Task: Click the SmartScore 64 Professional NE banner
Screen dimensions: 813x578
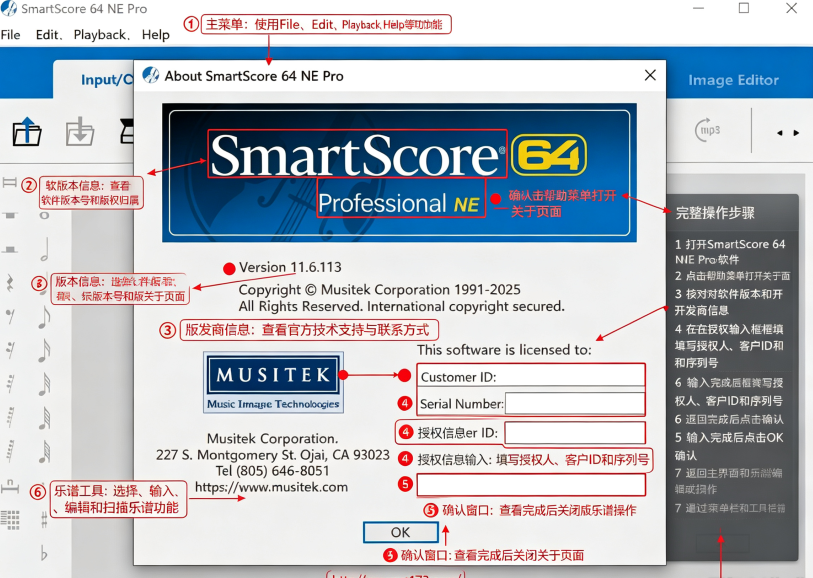Action: click(x=399, y=173)
